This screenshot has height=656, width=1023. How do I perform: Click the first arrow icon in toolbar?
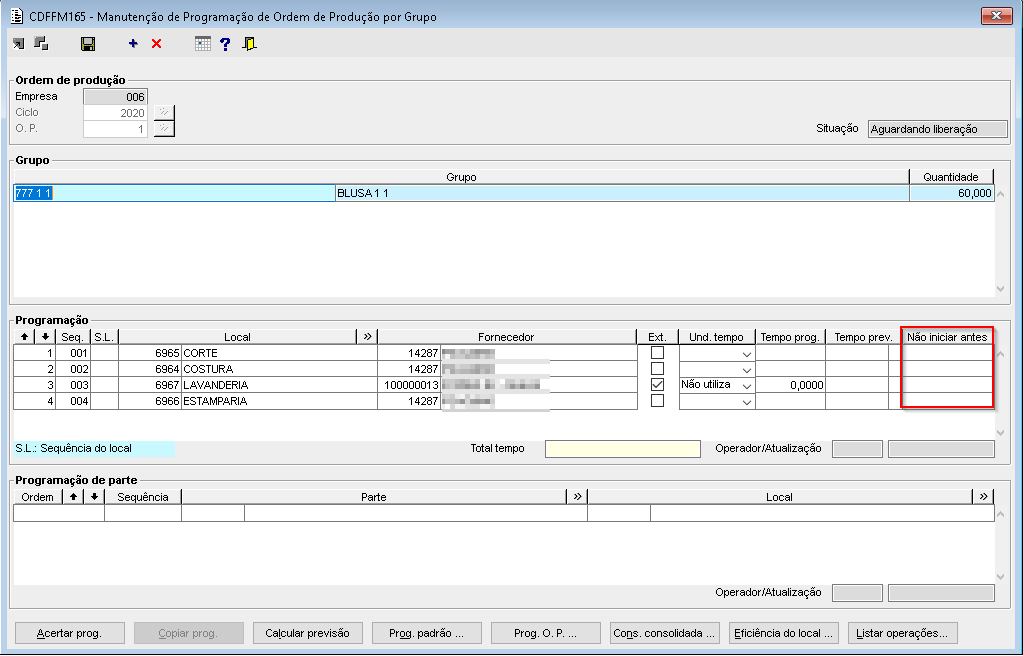[19, 44]
